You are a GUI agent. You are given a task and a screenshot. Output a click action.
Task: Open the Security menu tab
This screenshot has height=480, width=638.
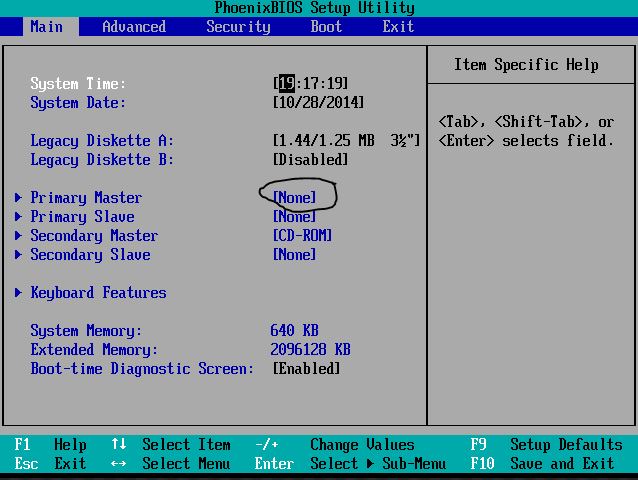coord(238,27)
